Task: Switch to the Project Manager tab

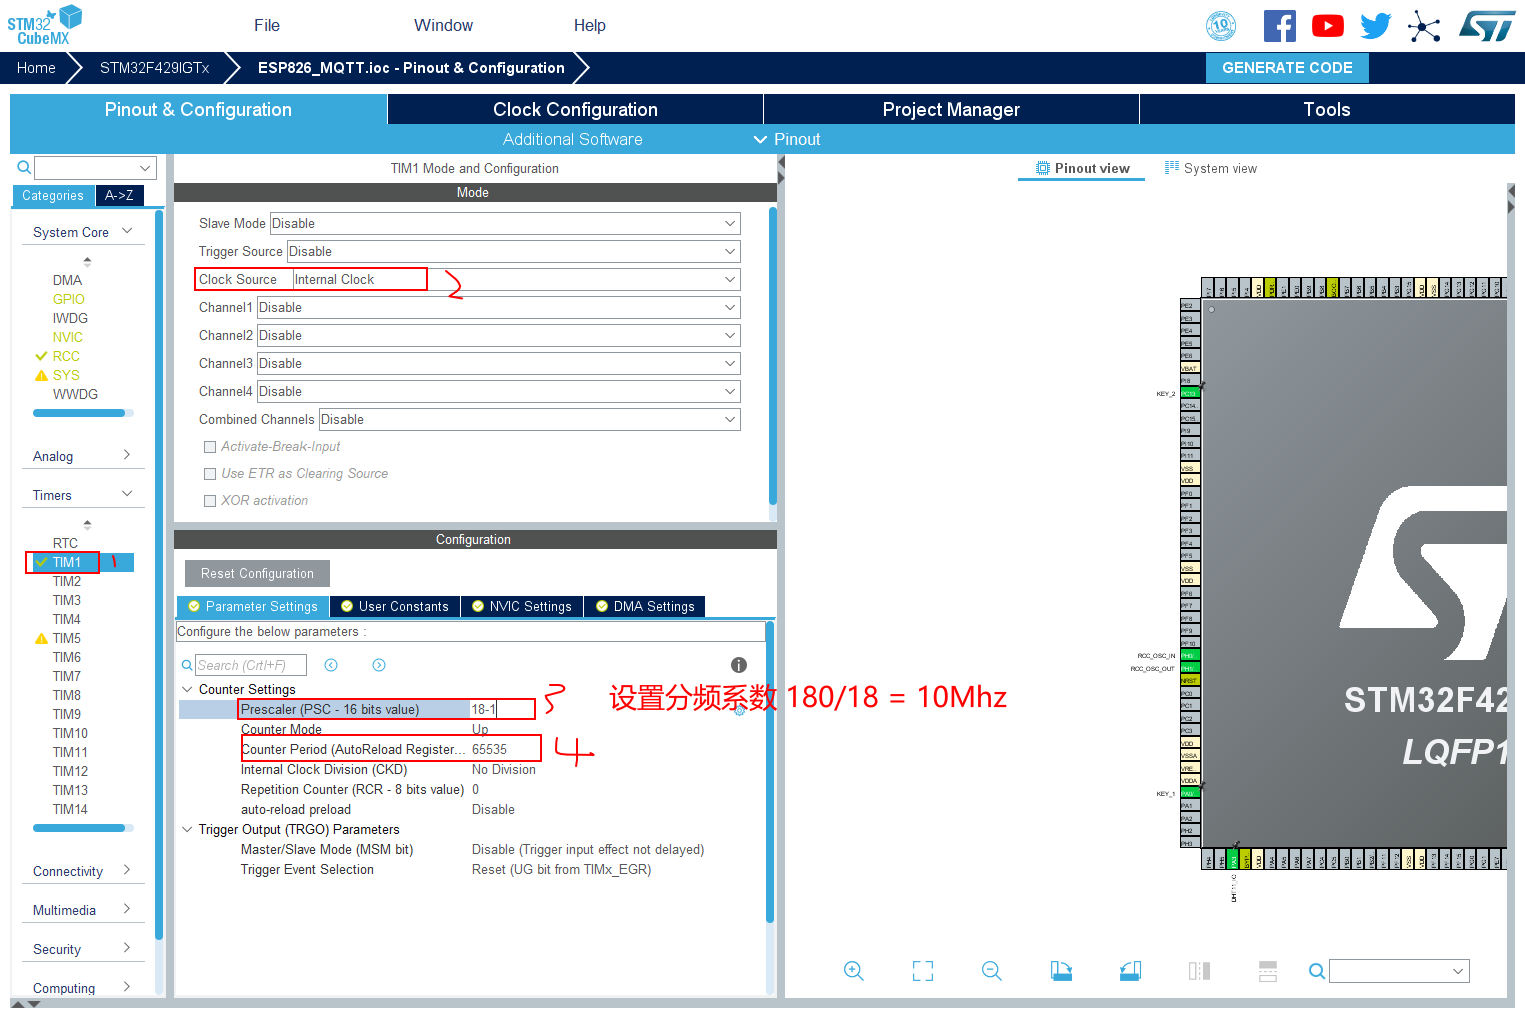Action: click(x=951, y=109)
